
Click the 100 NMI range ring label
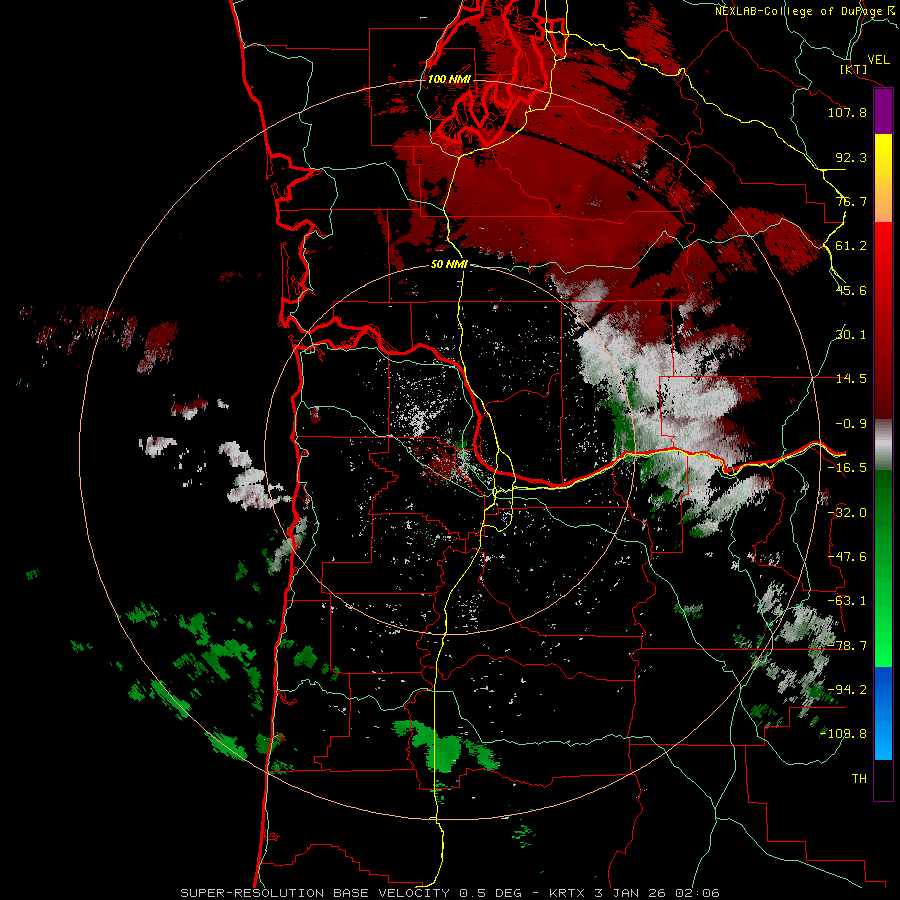point(449,79)
